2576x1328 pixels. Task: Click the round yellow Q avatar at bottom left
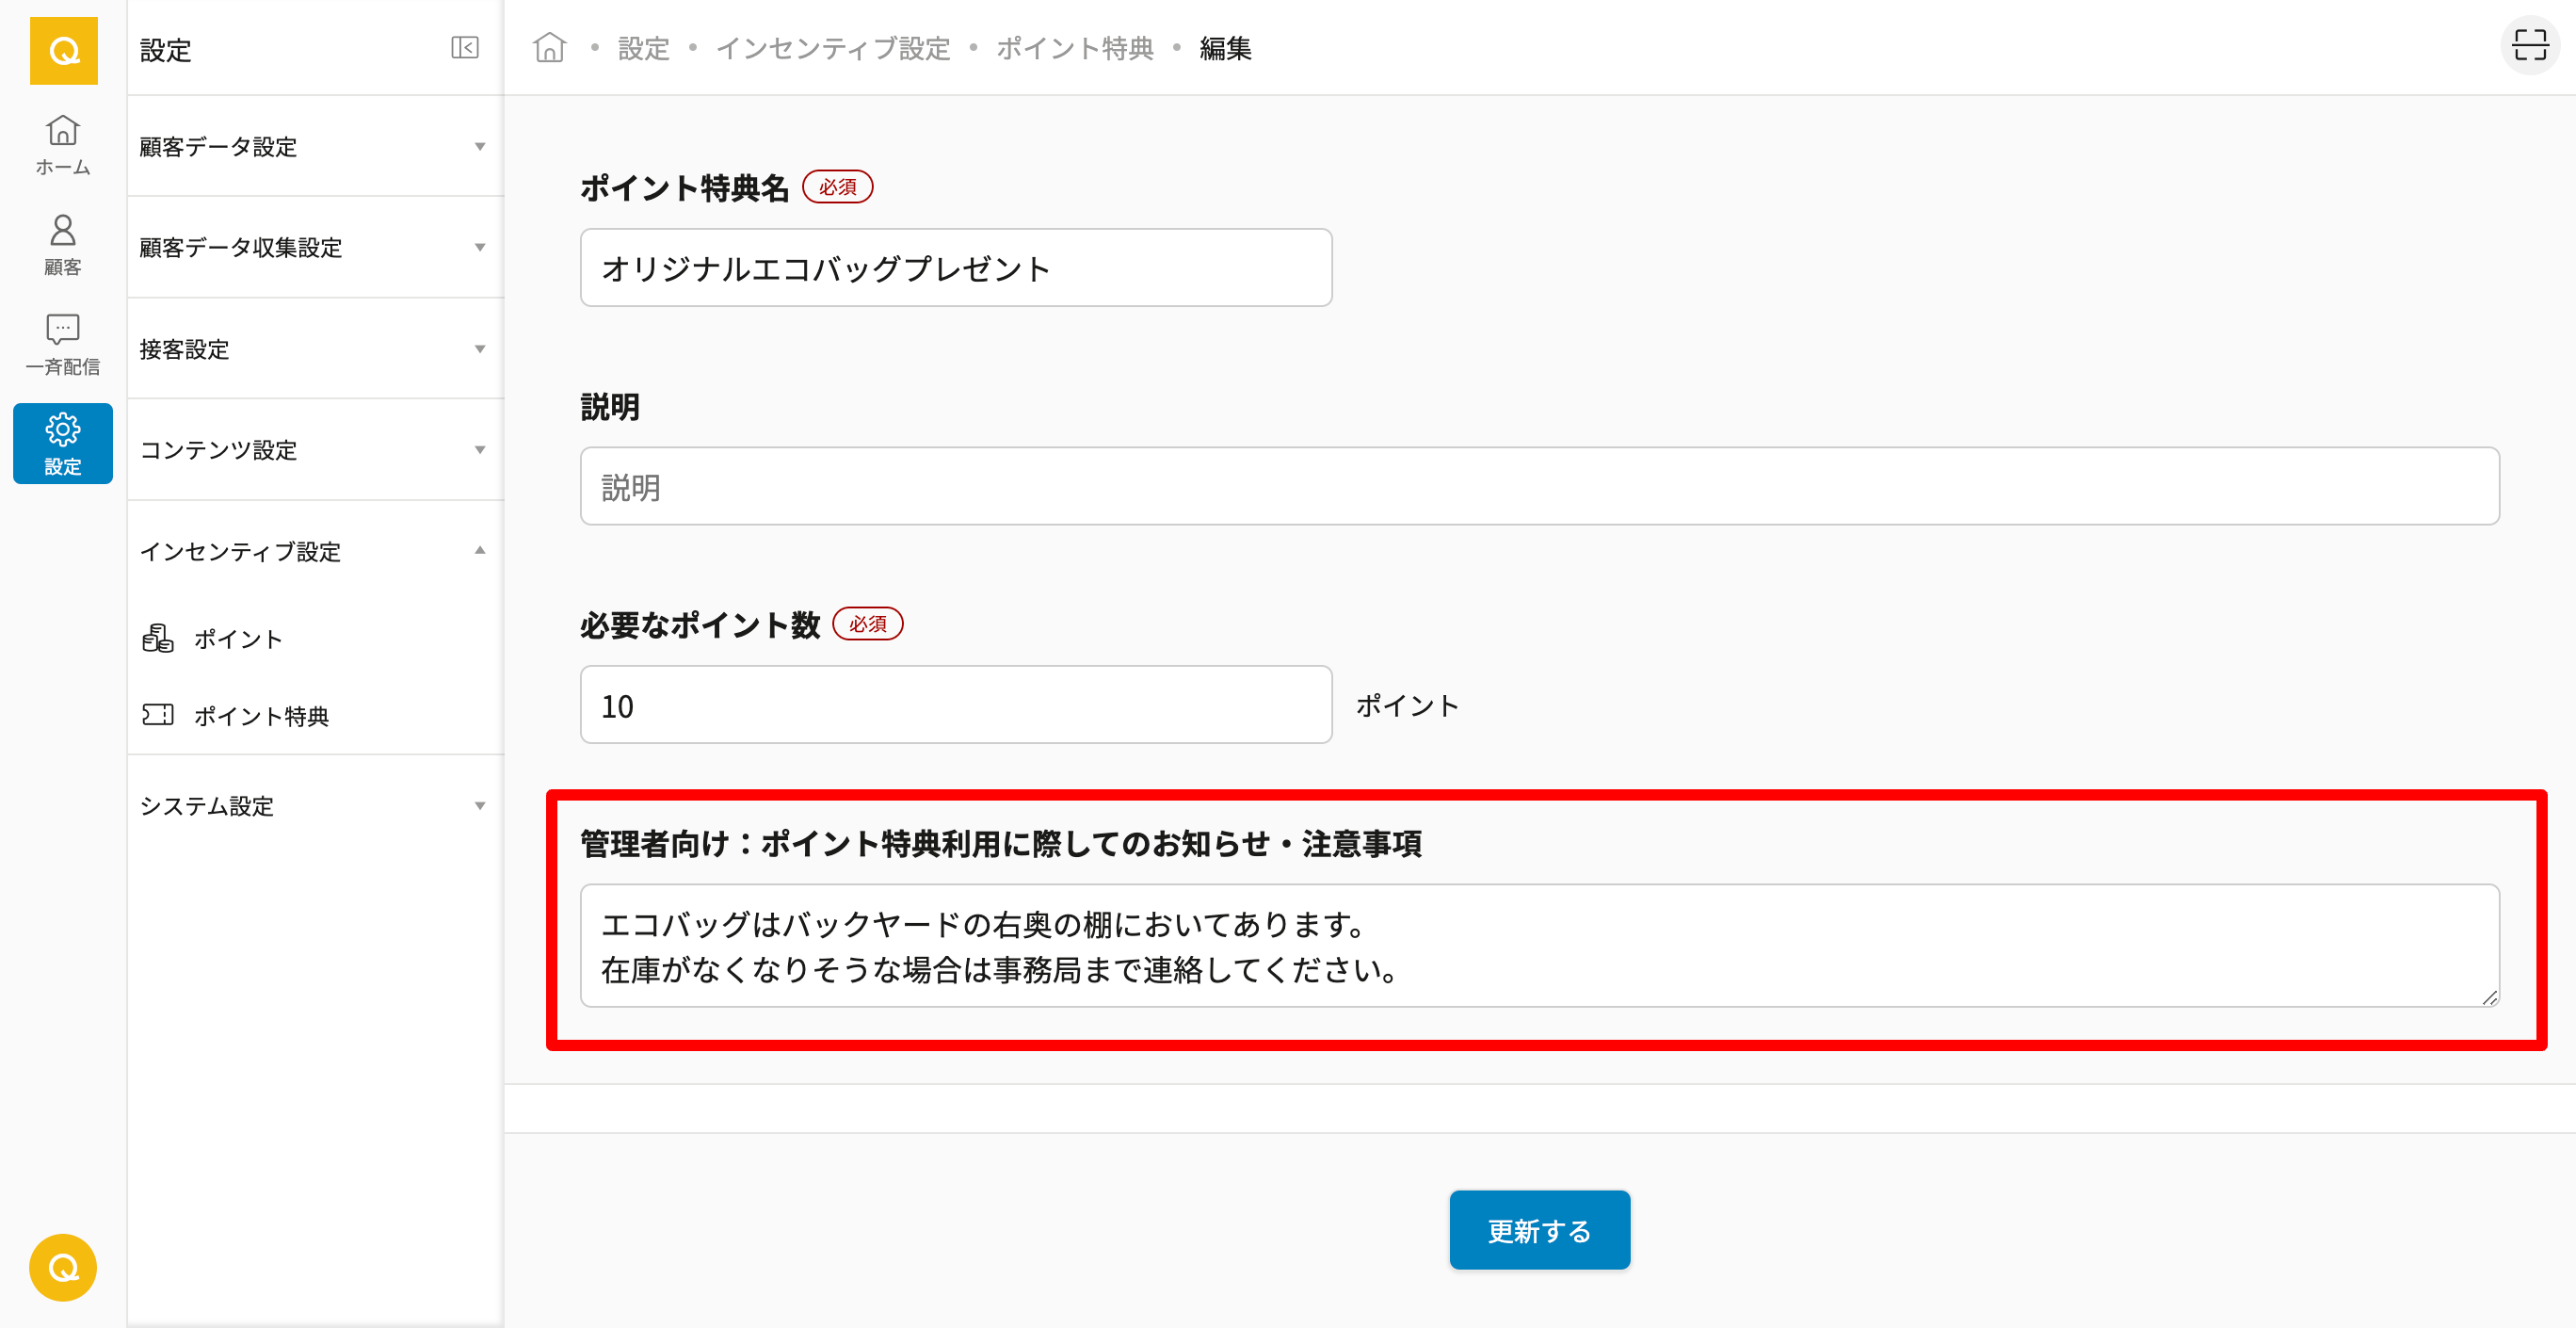pyautogui.click(x=63, y=1267)
